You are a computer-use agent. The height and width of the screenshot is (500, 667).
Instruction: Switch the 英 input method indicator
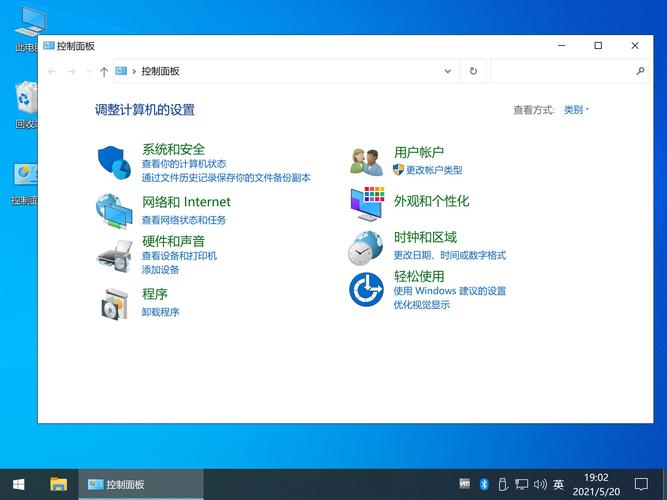pyautogui.click(x=559, y=484)
